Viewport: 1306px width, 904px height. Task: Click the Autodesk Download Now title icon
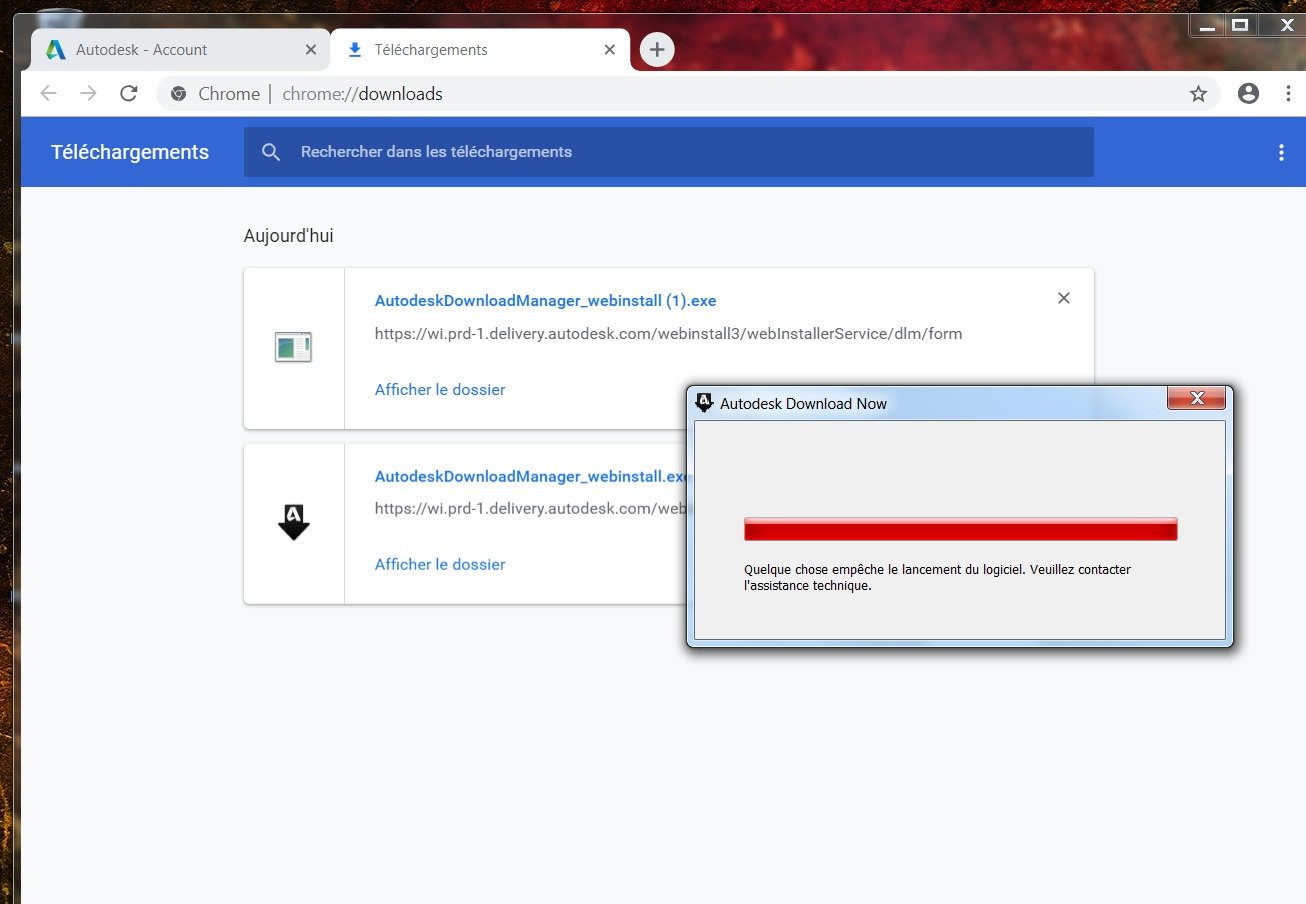click(x=704, y=402)
